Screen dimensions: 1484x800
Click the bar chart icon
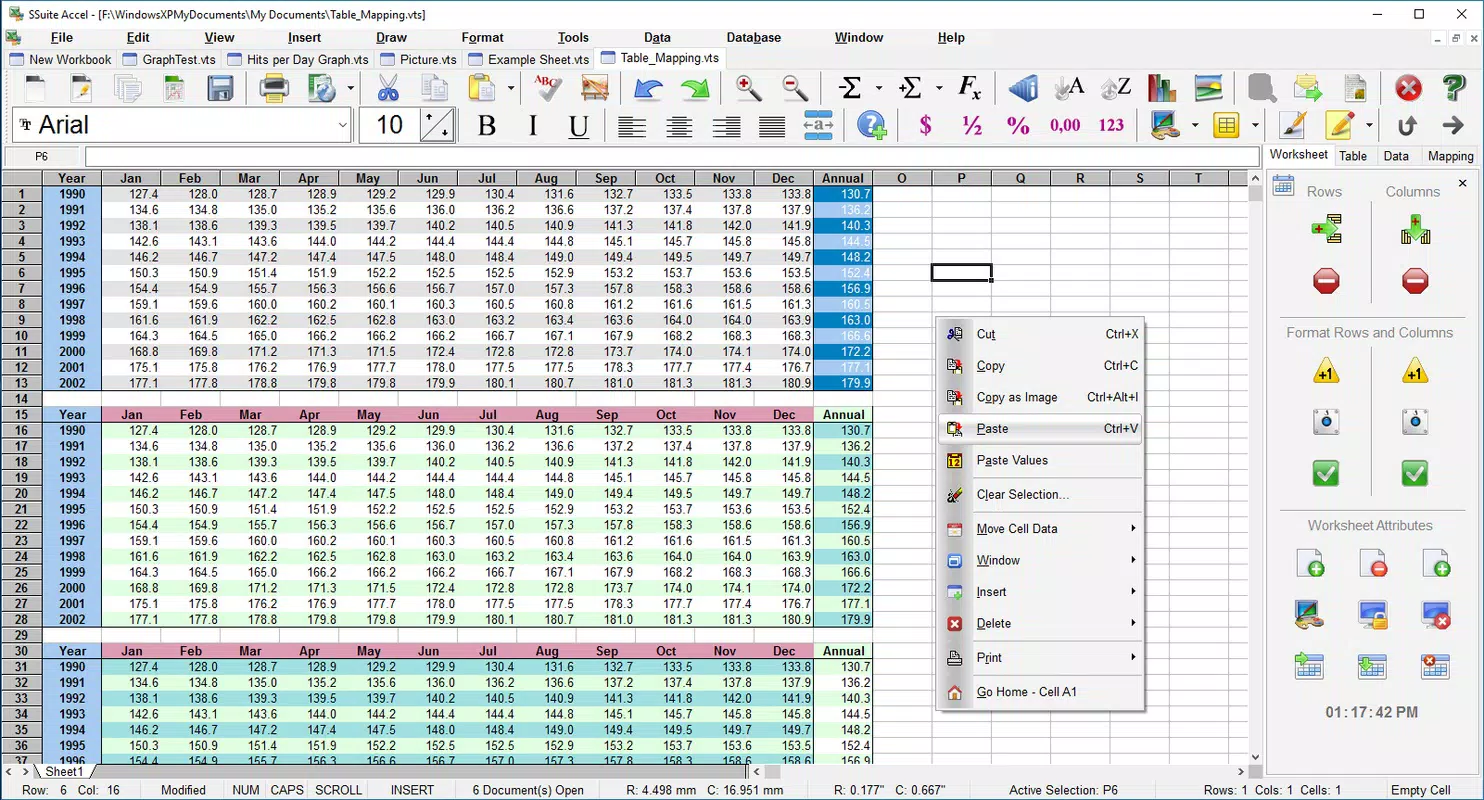tap(1162, 89)
